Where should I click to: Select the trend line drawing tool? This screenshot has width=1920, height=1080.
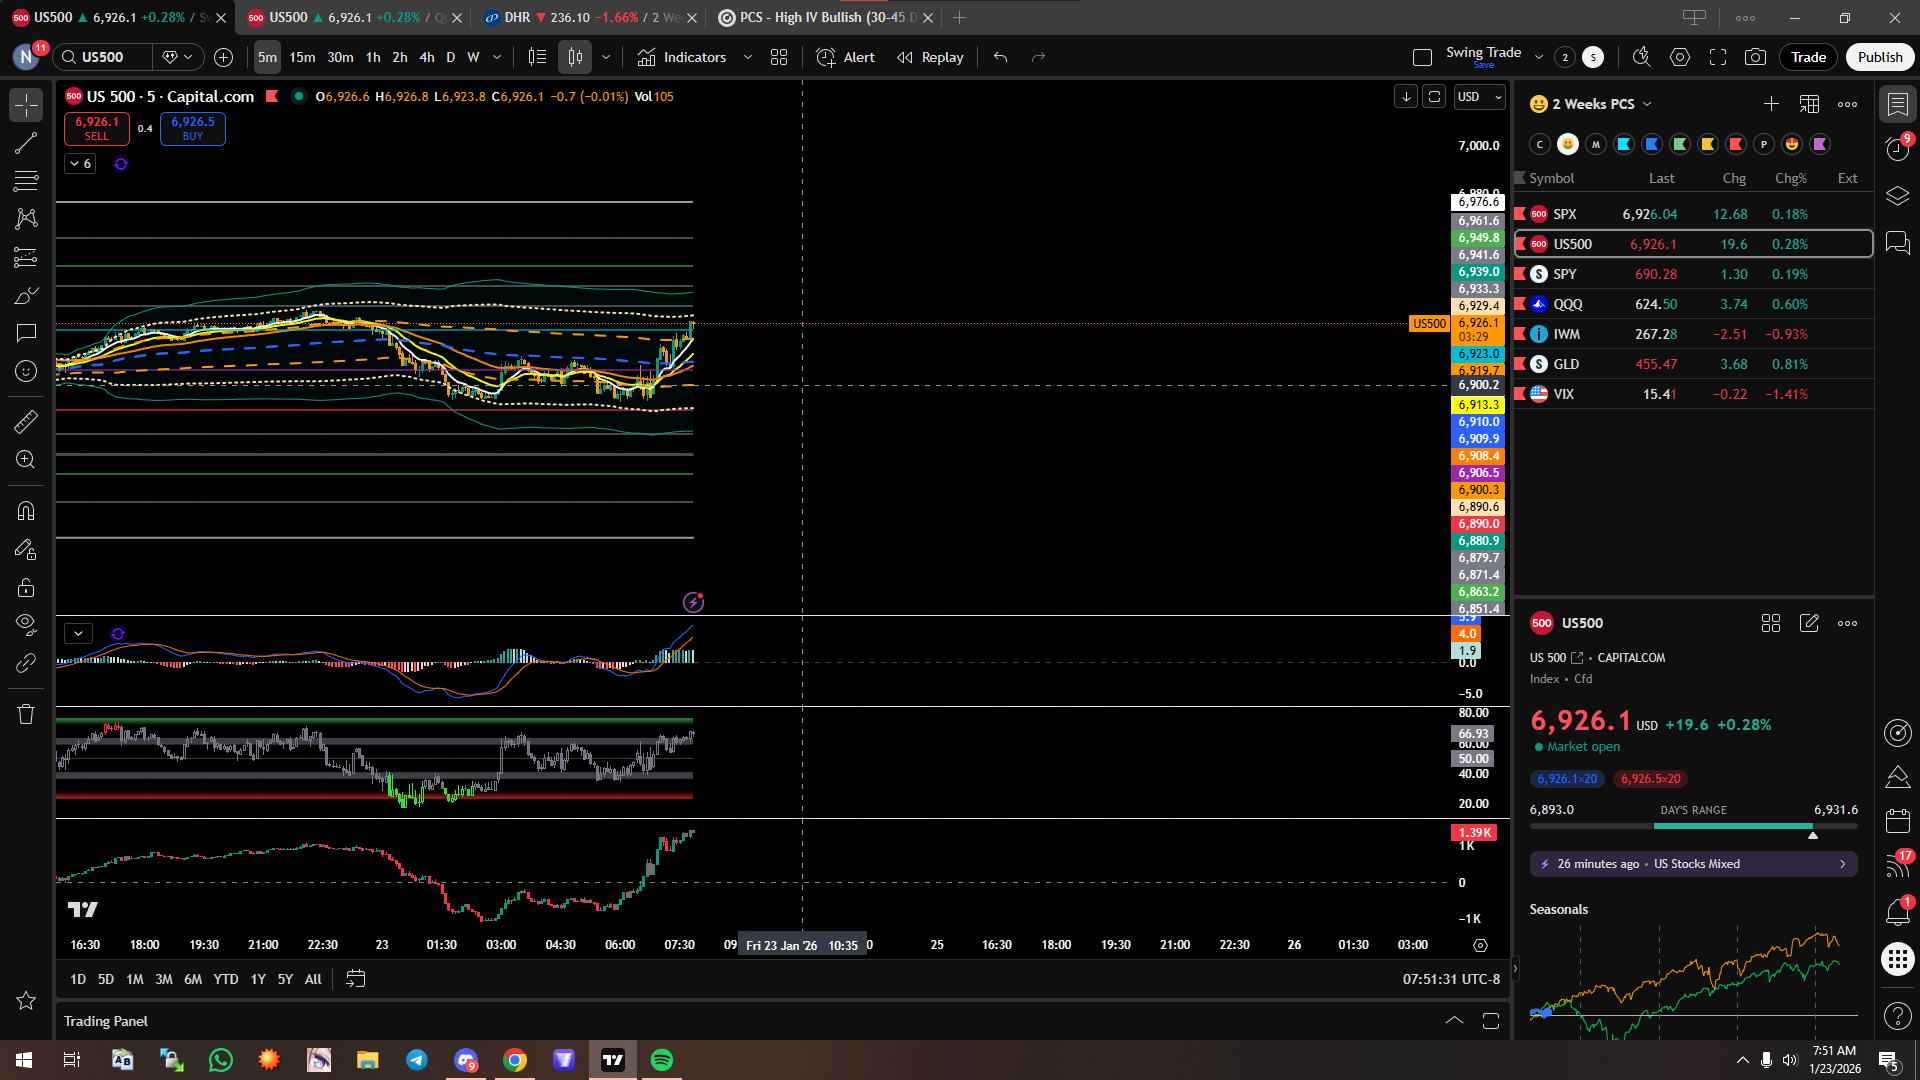point(26,143)
